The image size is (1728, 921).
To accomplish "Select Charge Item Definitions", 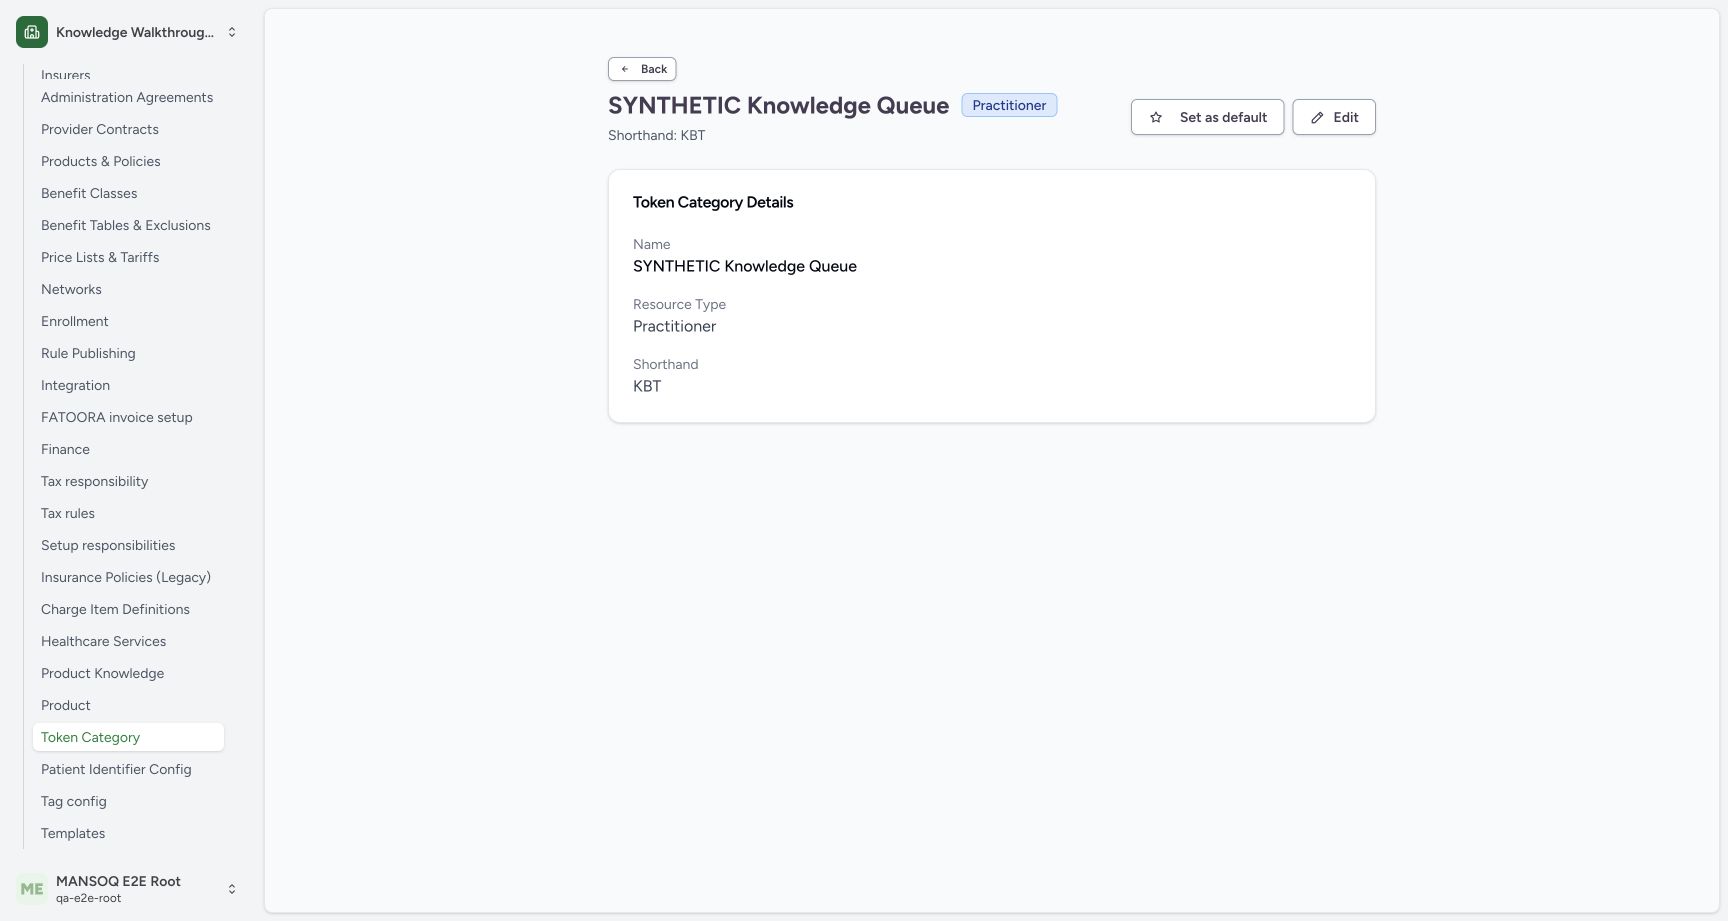I will point(115,609).
